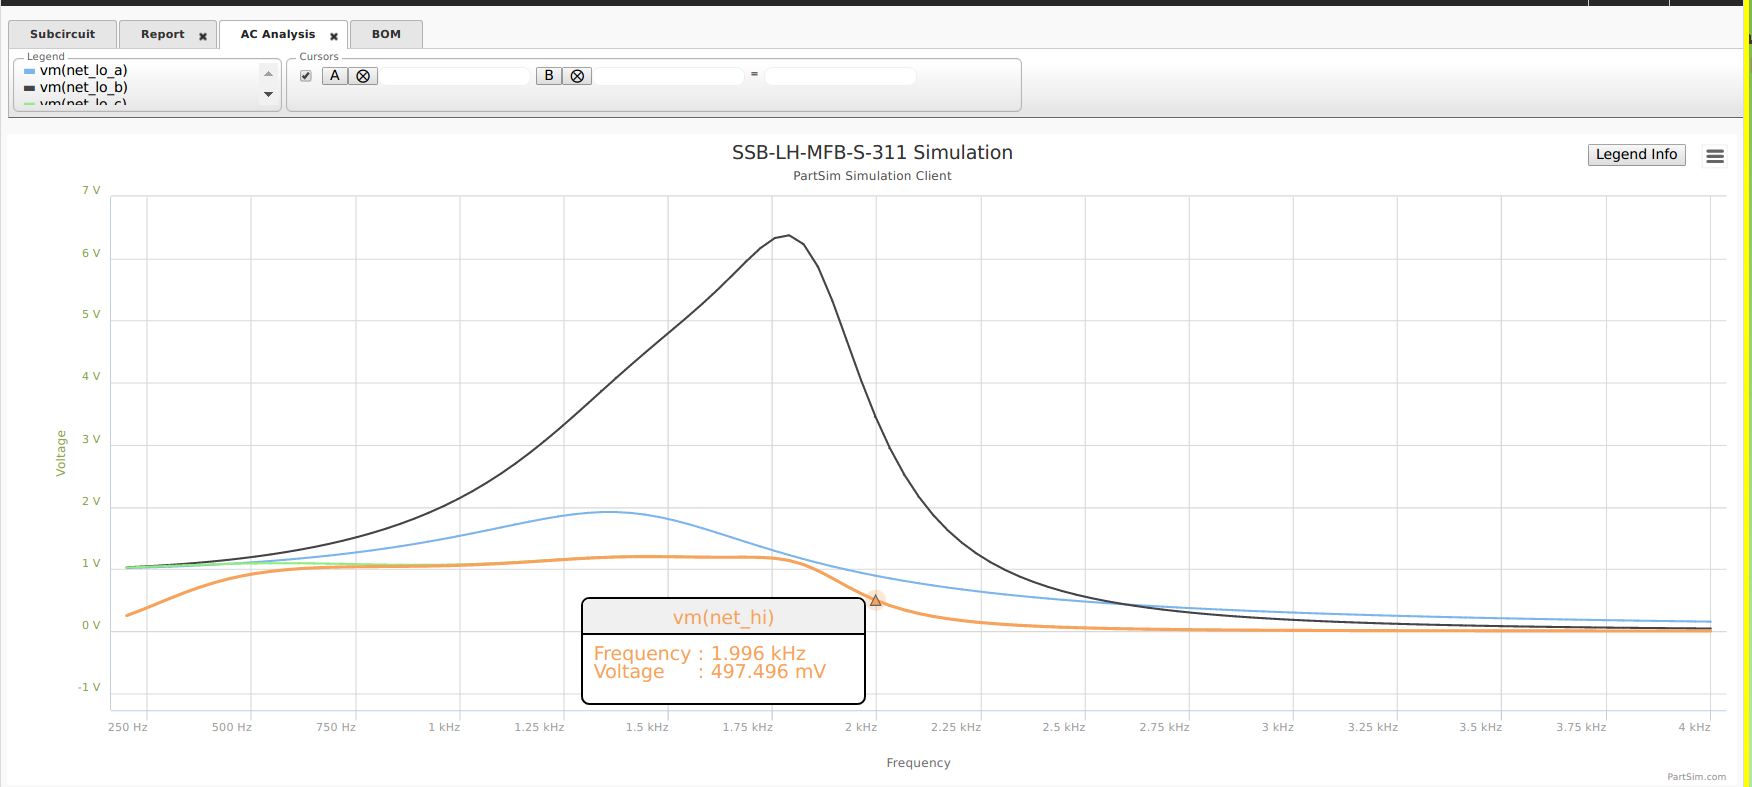This screenshot has width=1752, height=787.
Task: Open the BOM tab
Action: pyautogui.click(x=386, y=34)
